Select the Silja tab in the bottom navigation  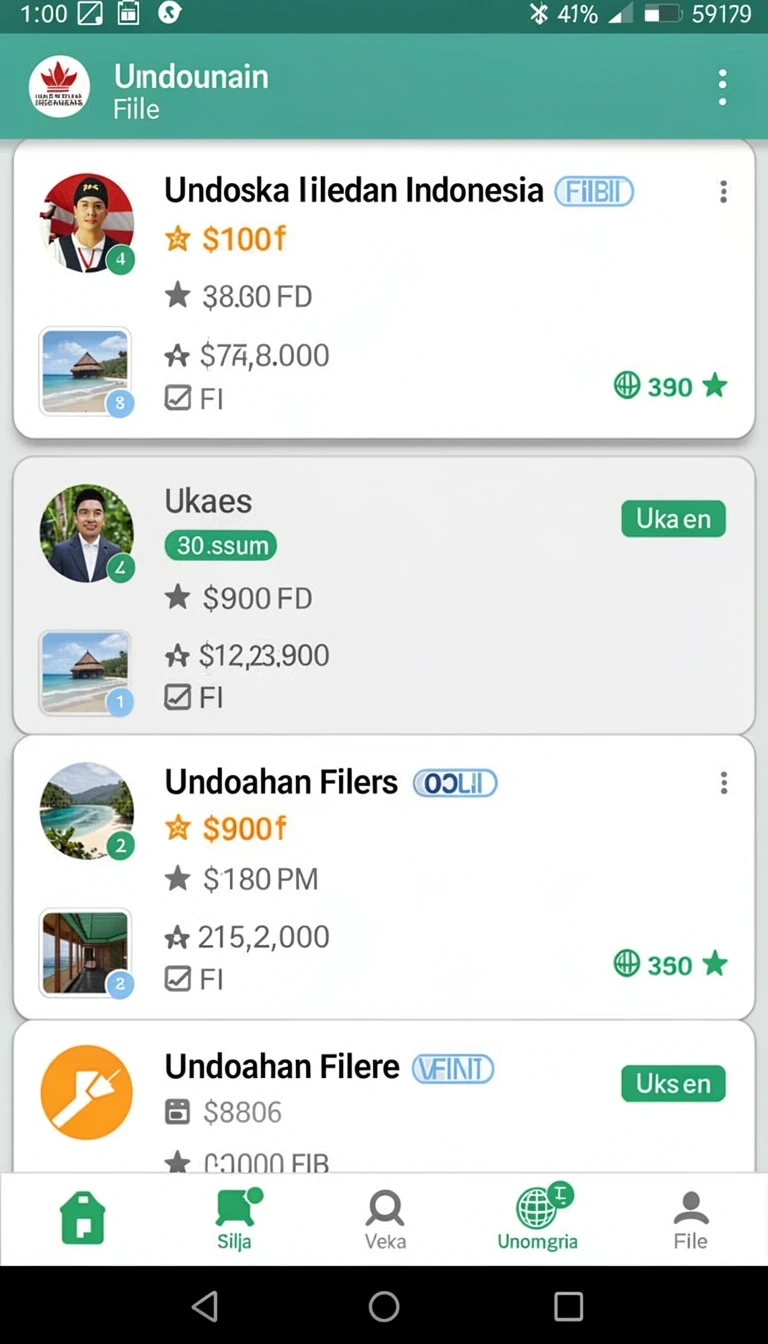pos(236,1218)
